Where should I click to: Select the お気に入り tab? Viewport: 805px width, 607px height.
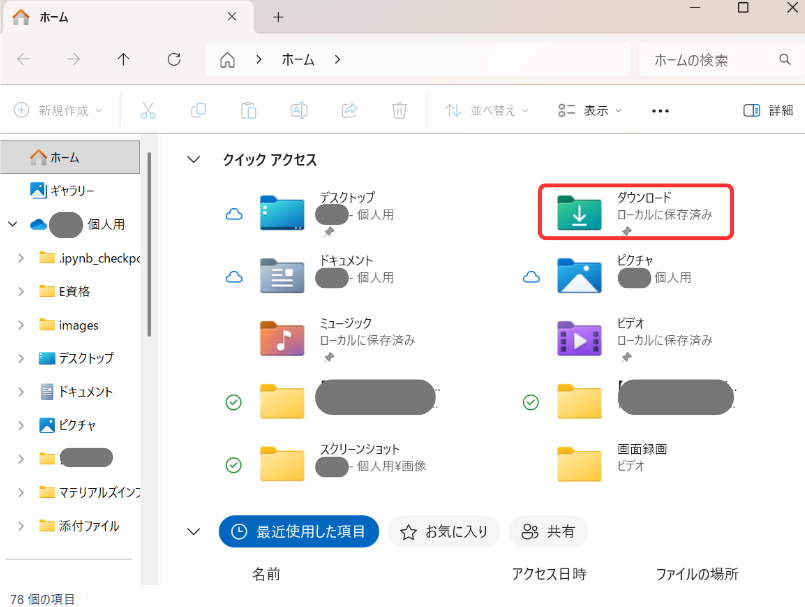pyautogui.click(x=443, y=532)
